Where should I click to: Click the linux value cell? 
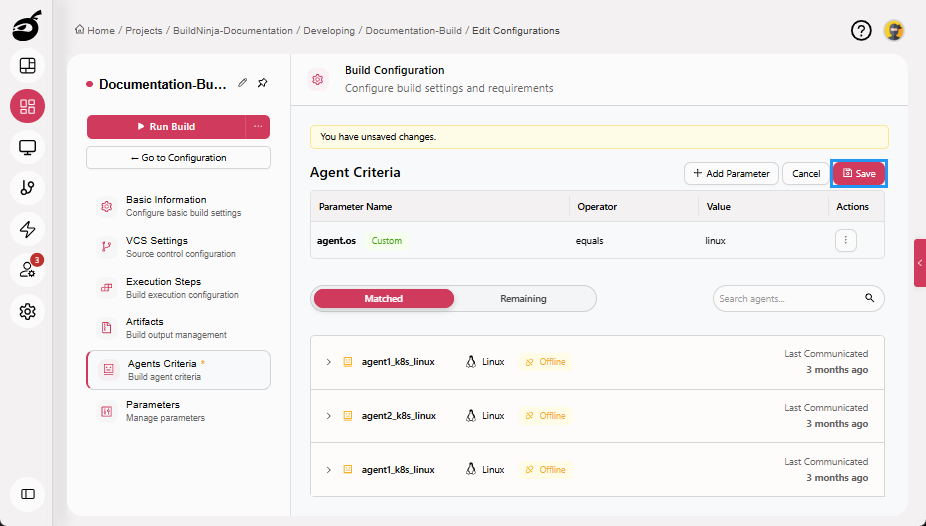pos(715,241)
